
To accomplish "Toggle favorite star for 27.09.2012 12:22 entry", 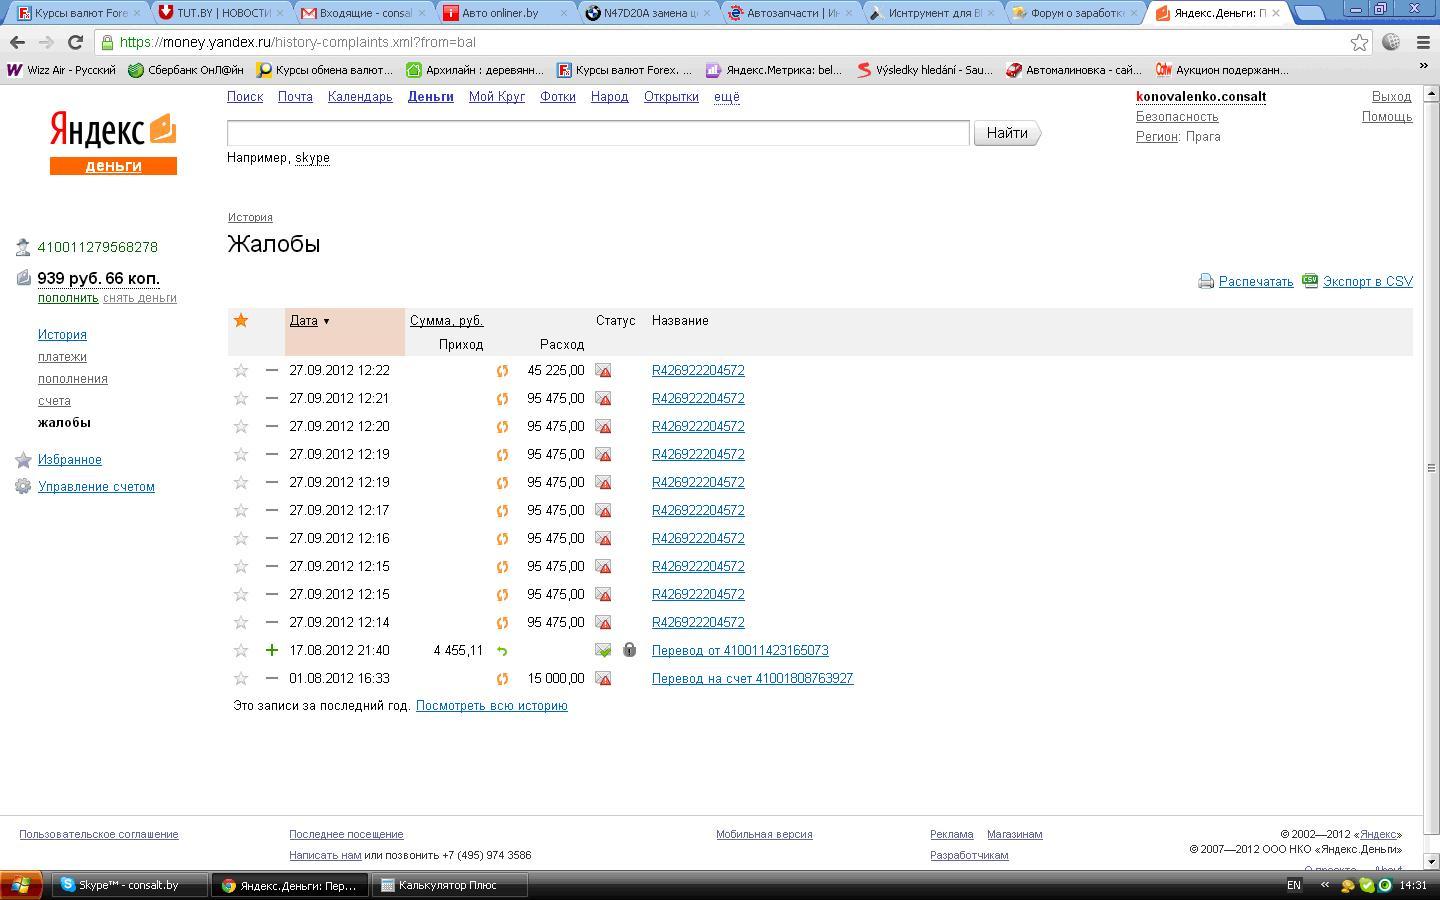I will click(x=241, y=371).
